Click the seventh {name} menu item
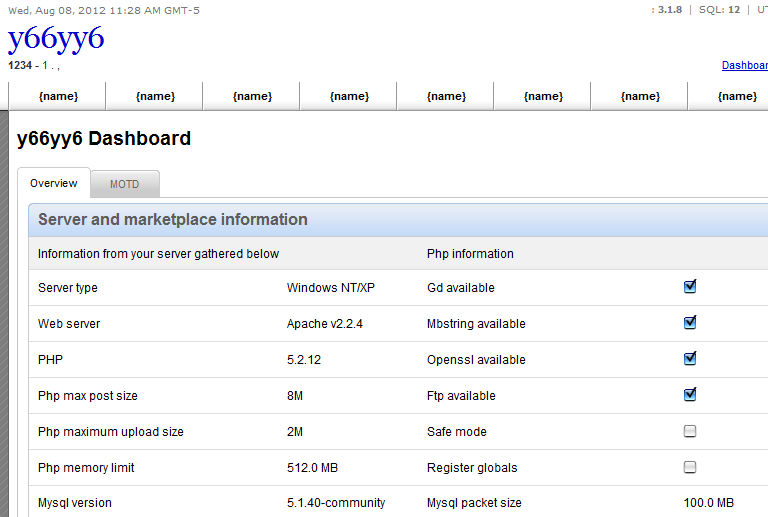768x517 pixels. coord(640,96)
